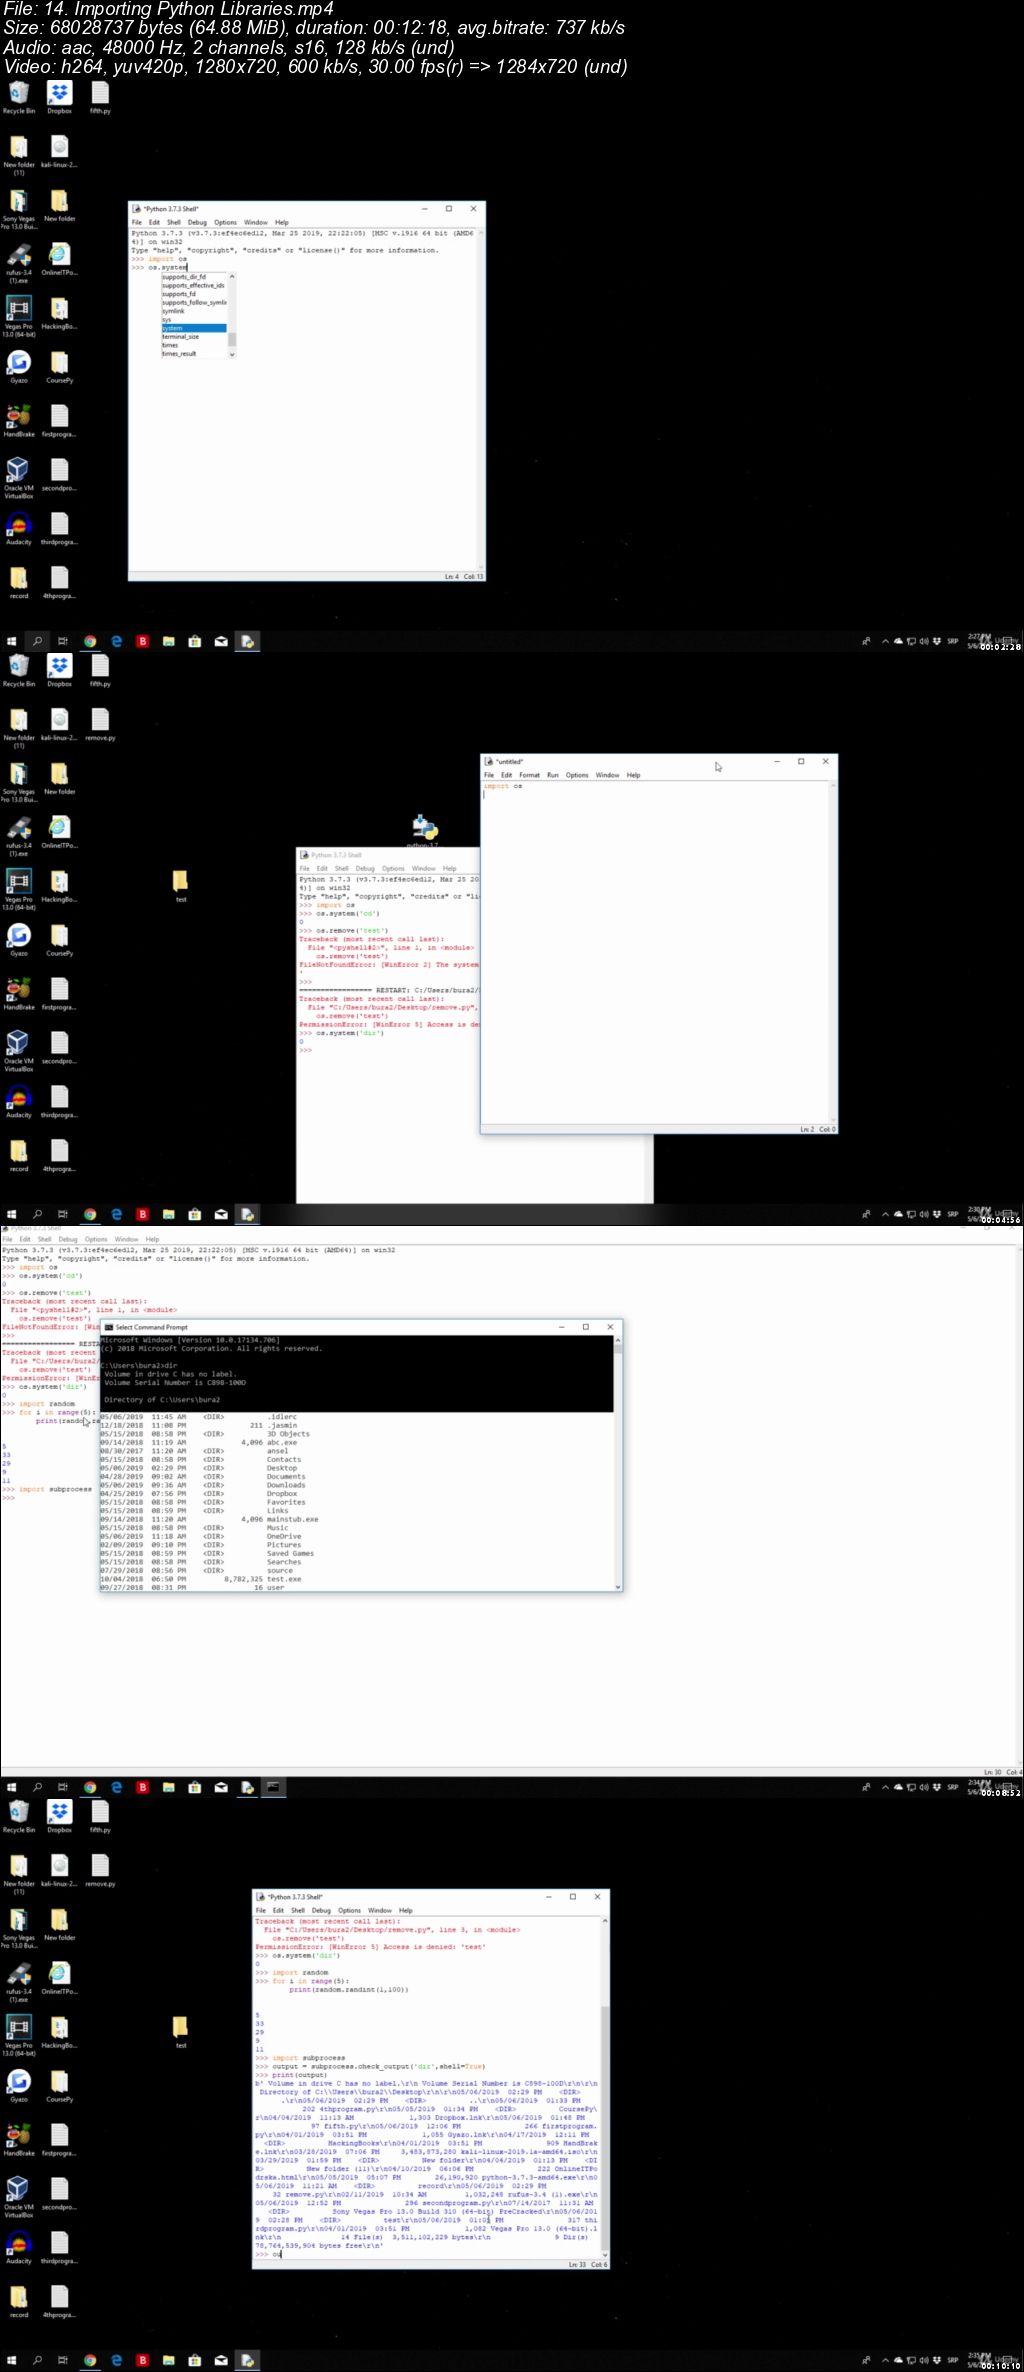1024x2372 pixels.
Task: Choose 'terminal_size' from the autocomplete list
Action: (181, 337)
